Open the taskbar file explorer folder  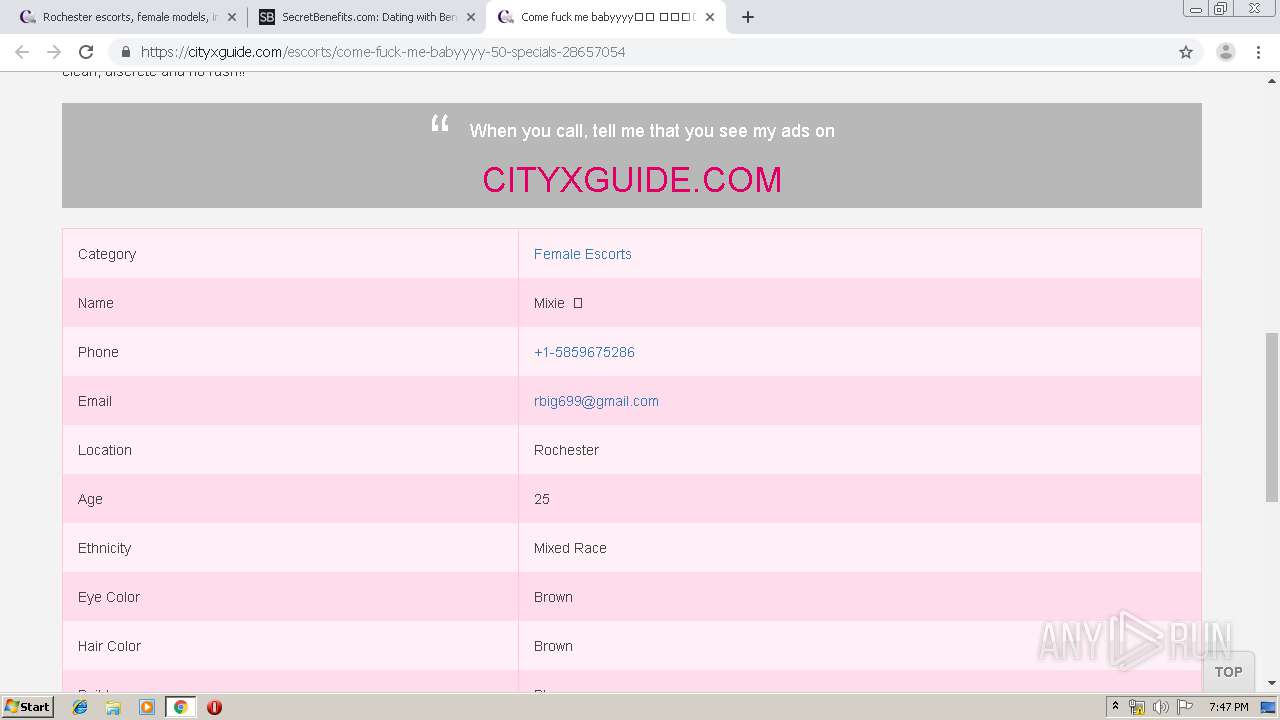coord(113,707)
